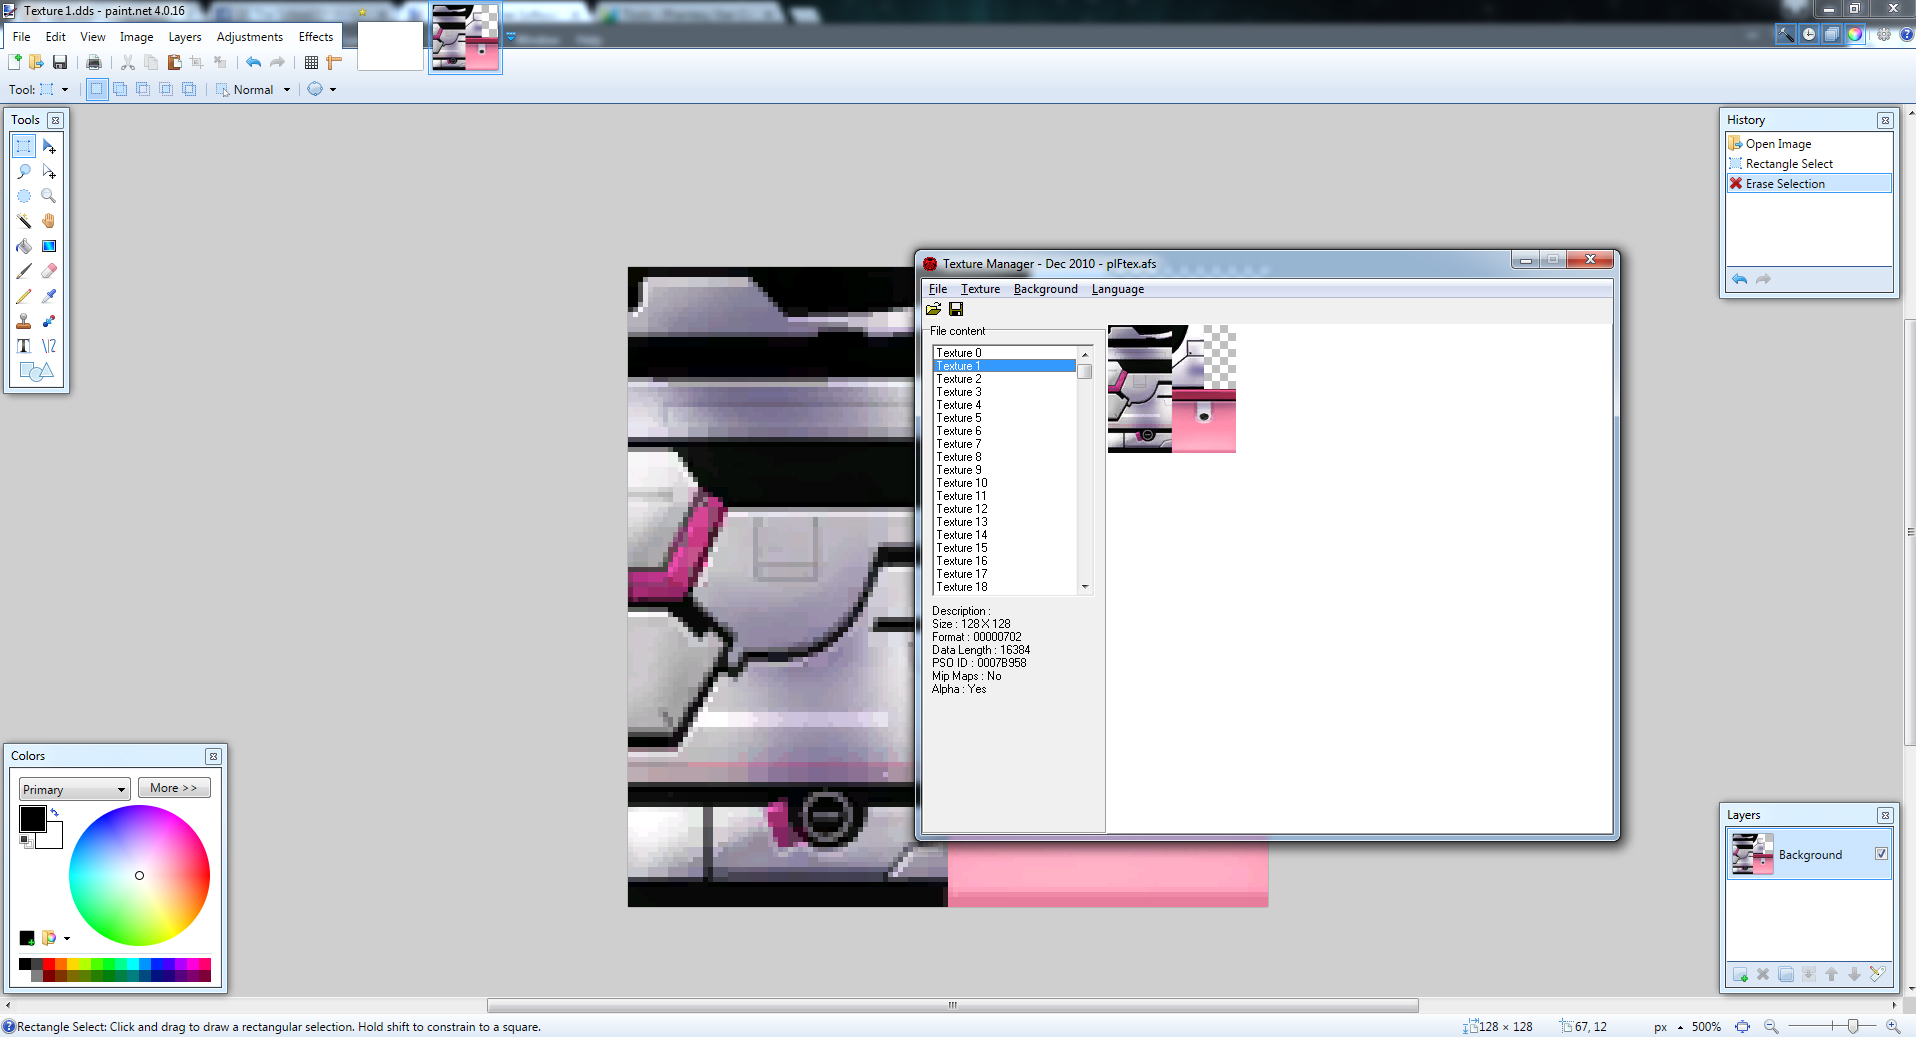Pick the Paint Bucket tool
The height and width of the screenshot is (1037, 1916).
pyautogui.click(x=24, y=246)
